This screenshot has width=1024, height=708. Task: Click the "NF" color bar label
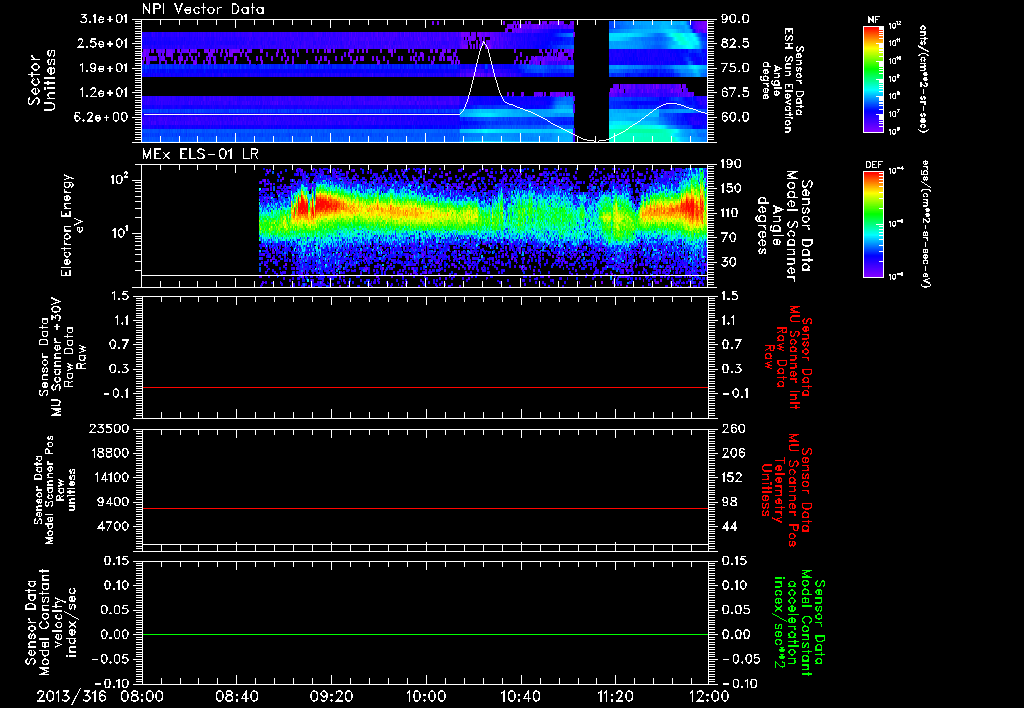(873, 20)
